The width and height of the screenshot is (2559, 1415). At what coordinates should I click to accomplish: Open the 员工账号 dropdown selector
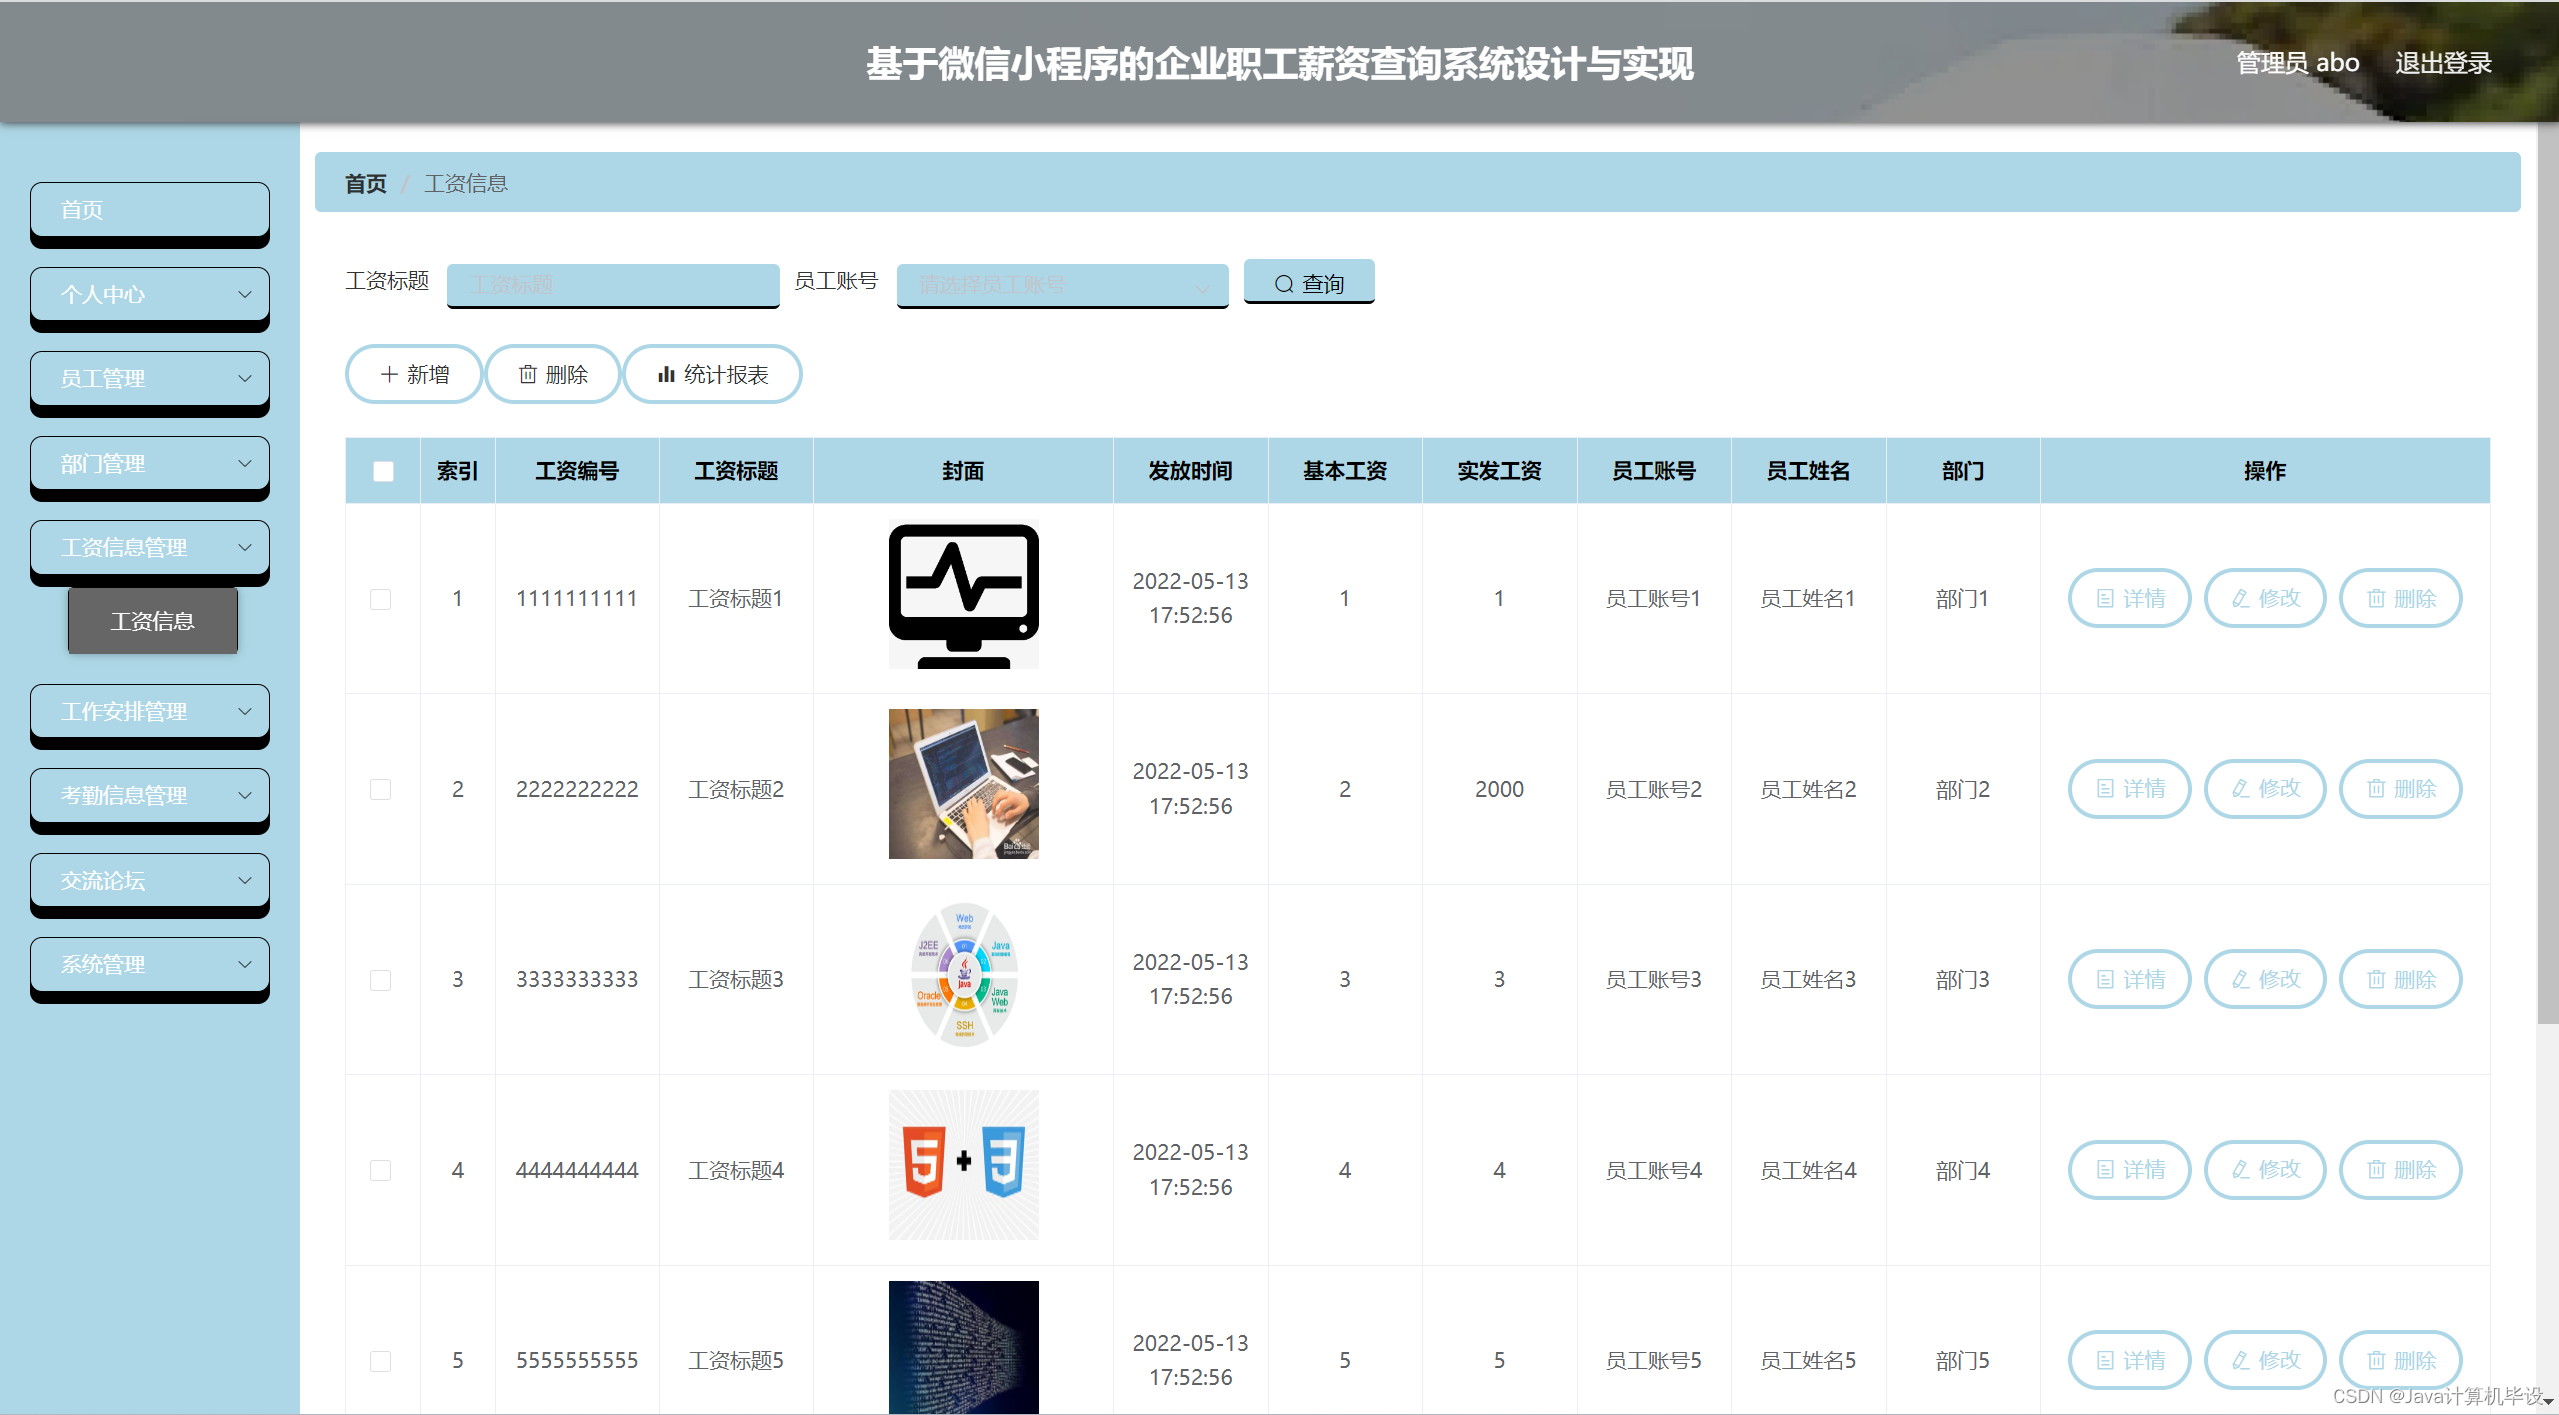[1062, 285]
